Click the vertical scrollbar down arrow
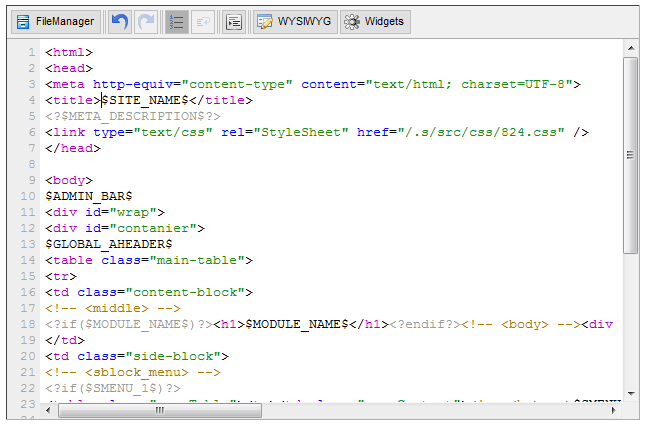 coord(630,392)
